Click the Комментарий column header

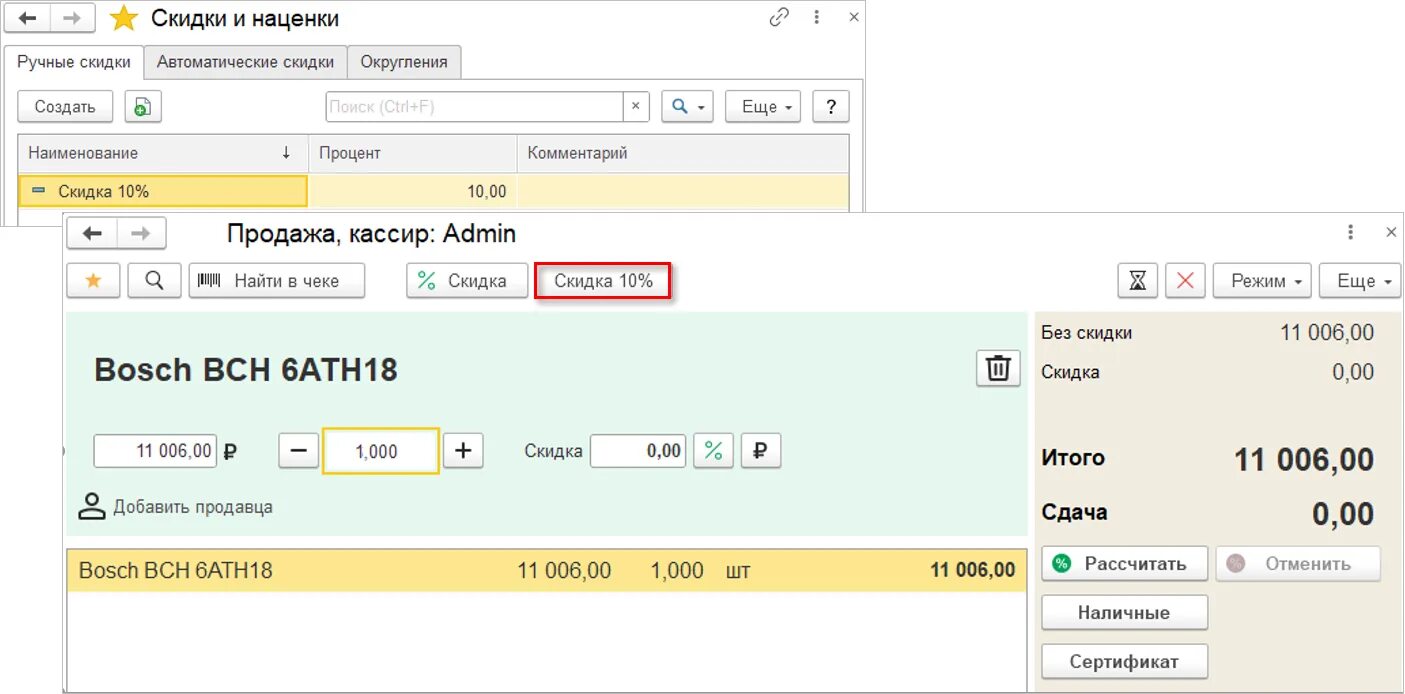tap(683, 153)
